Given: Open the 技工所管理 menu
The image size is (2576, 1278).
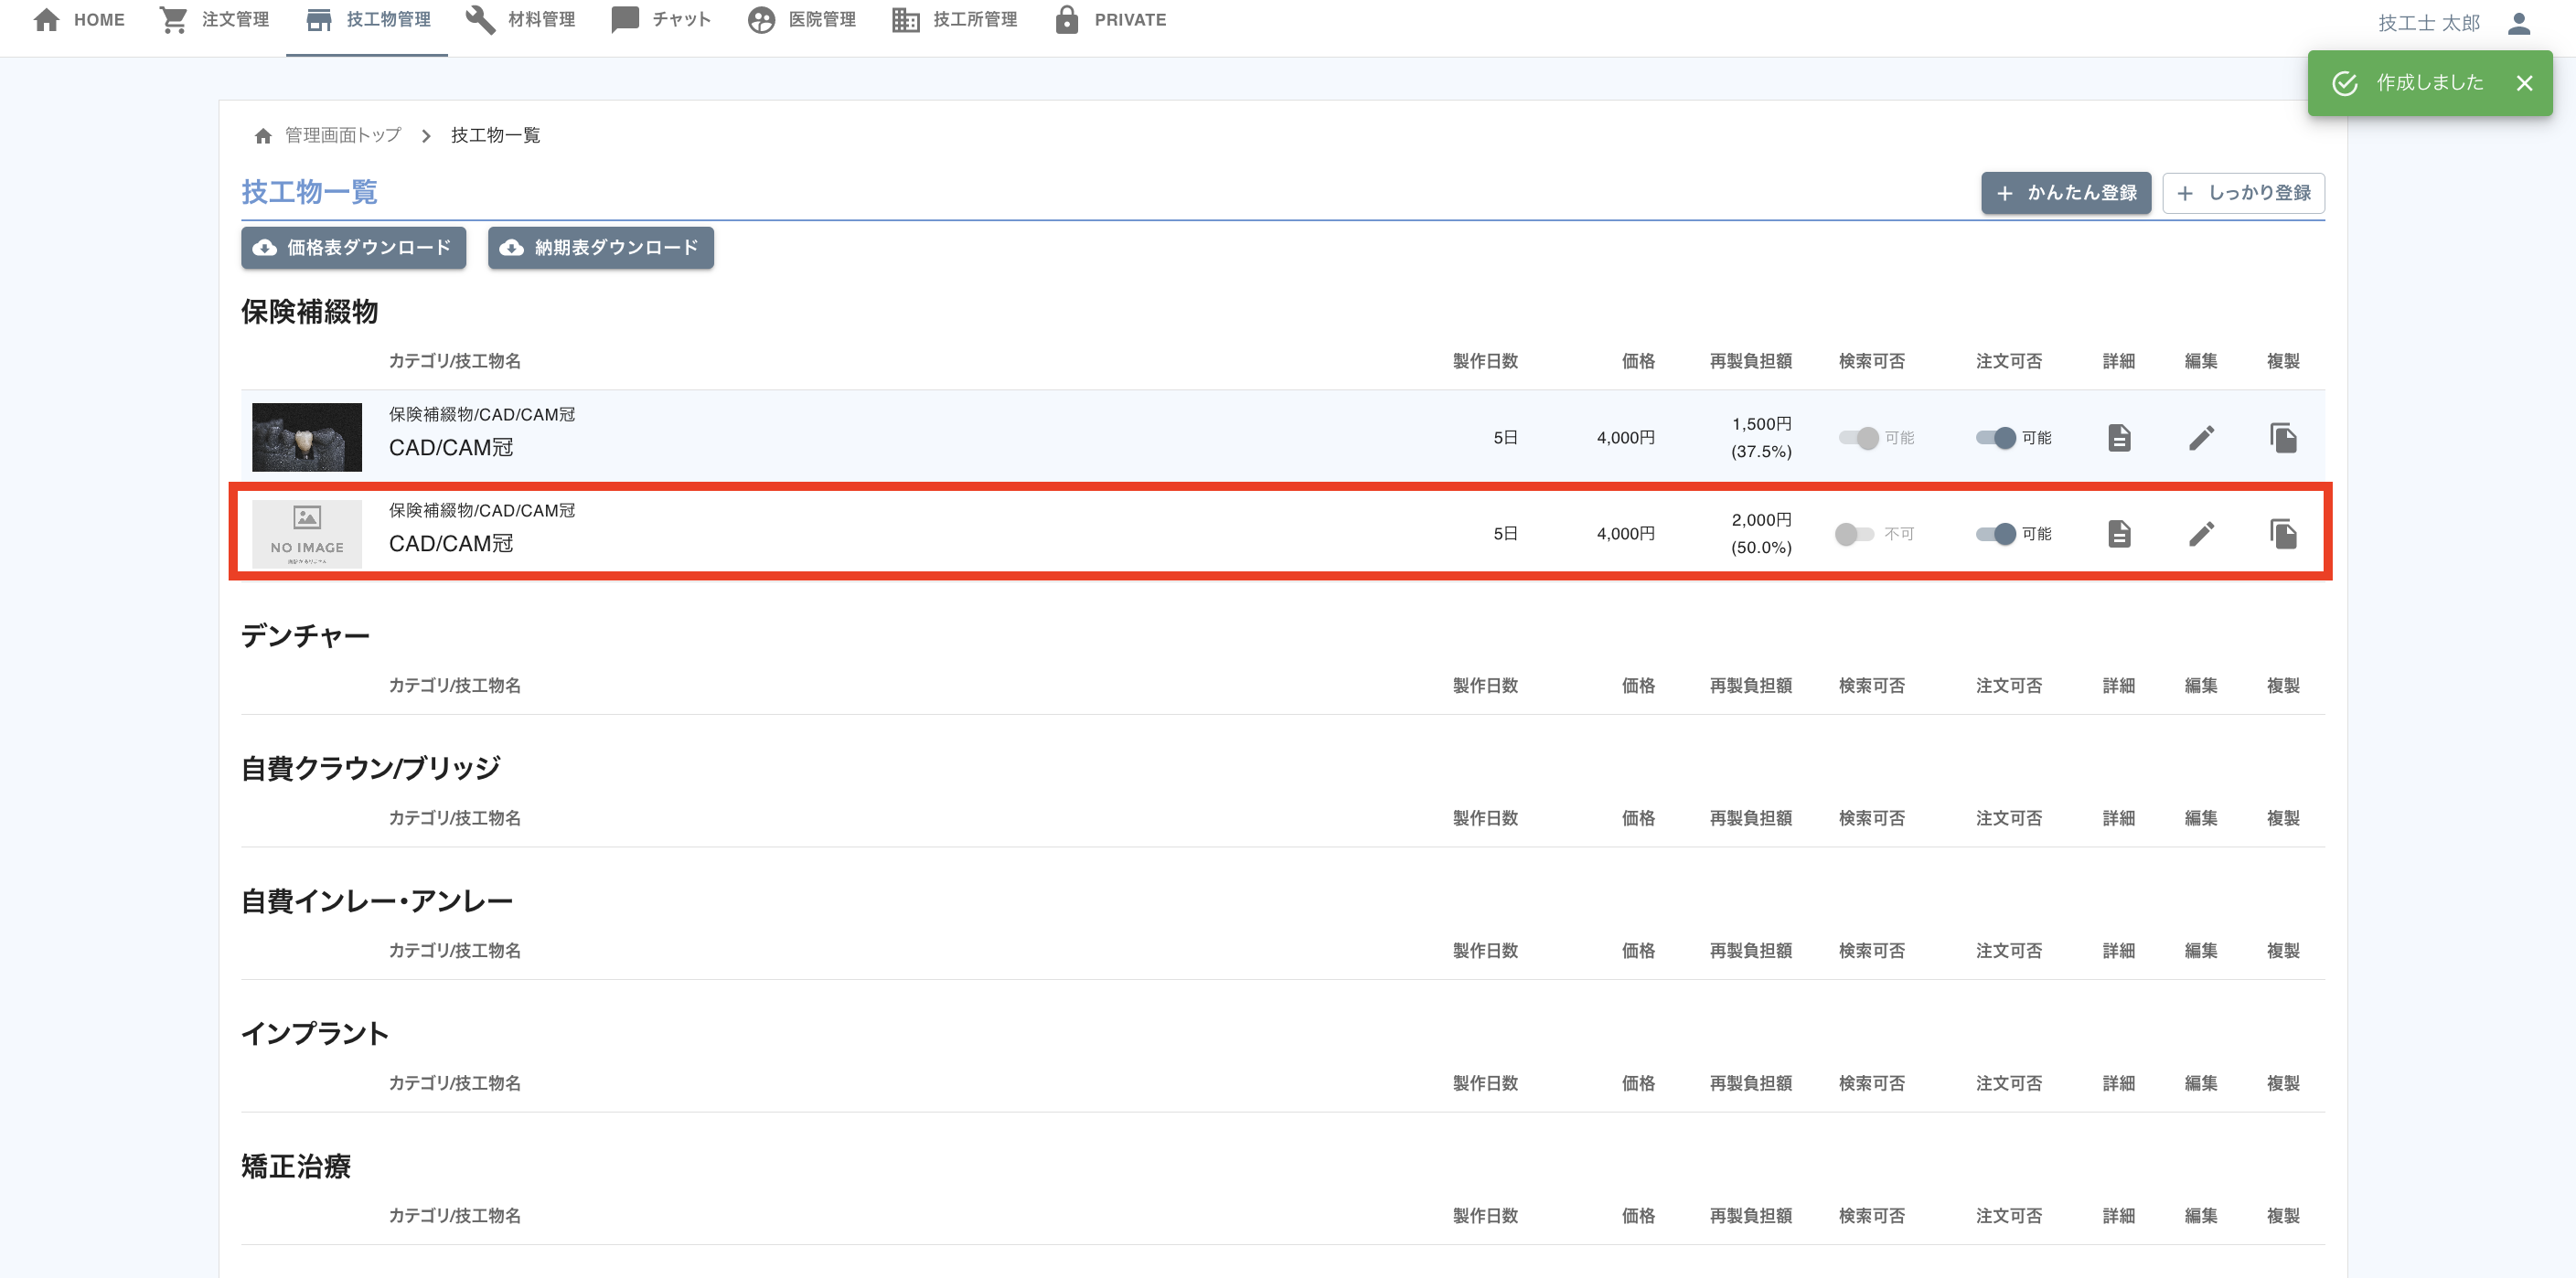Looking at the screenshot, I should [x=955, y=20].
